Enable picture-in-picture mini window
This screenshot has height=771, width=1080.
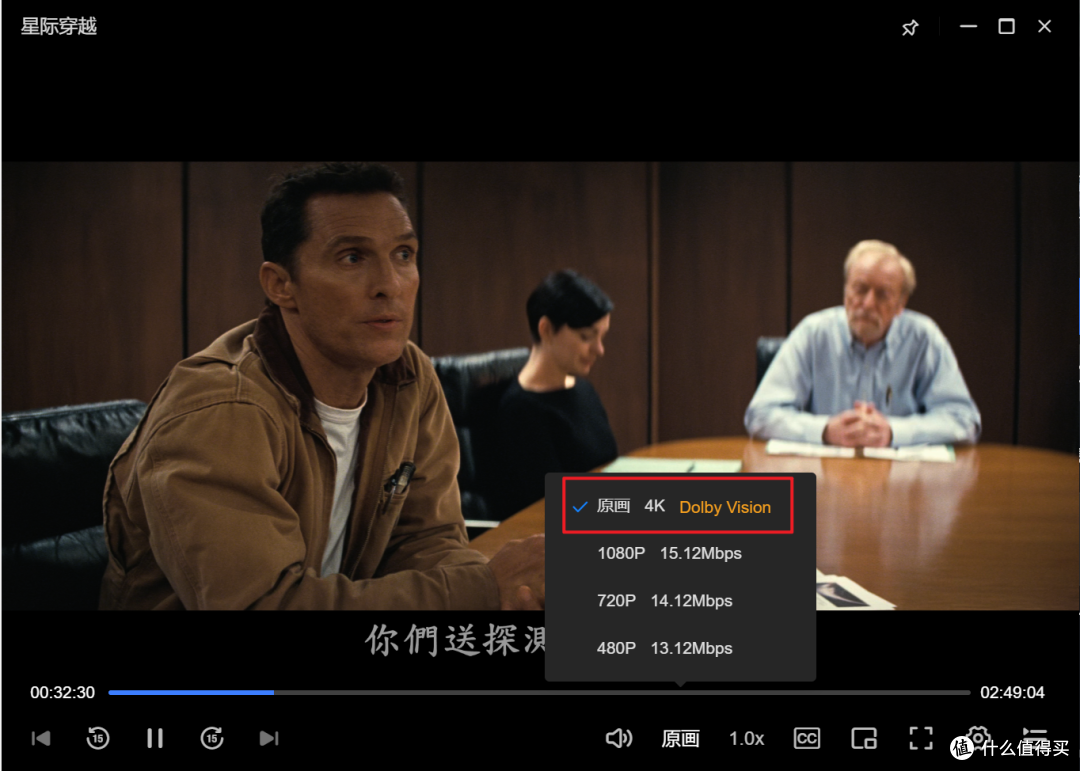coord(864,739)
